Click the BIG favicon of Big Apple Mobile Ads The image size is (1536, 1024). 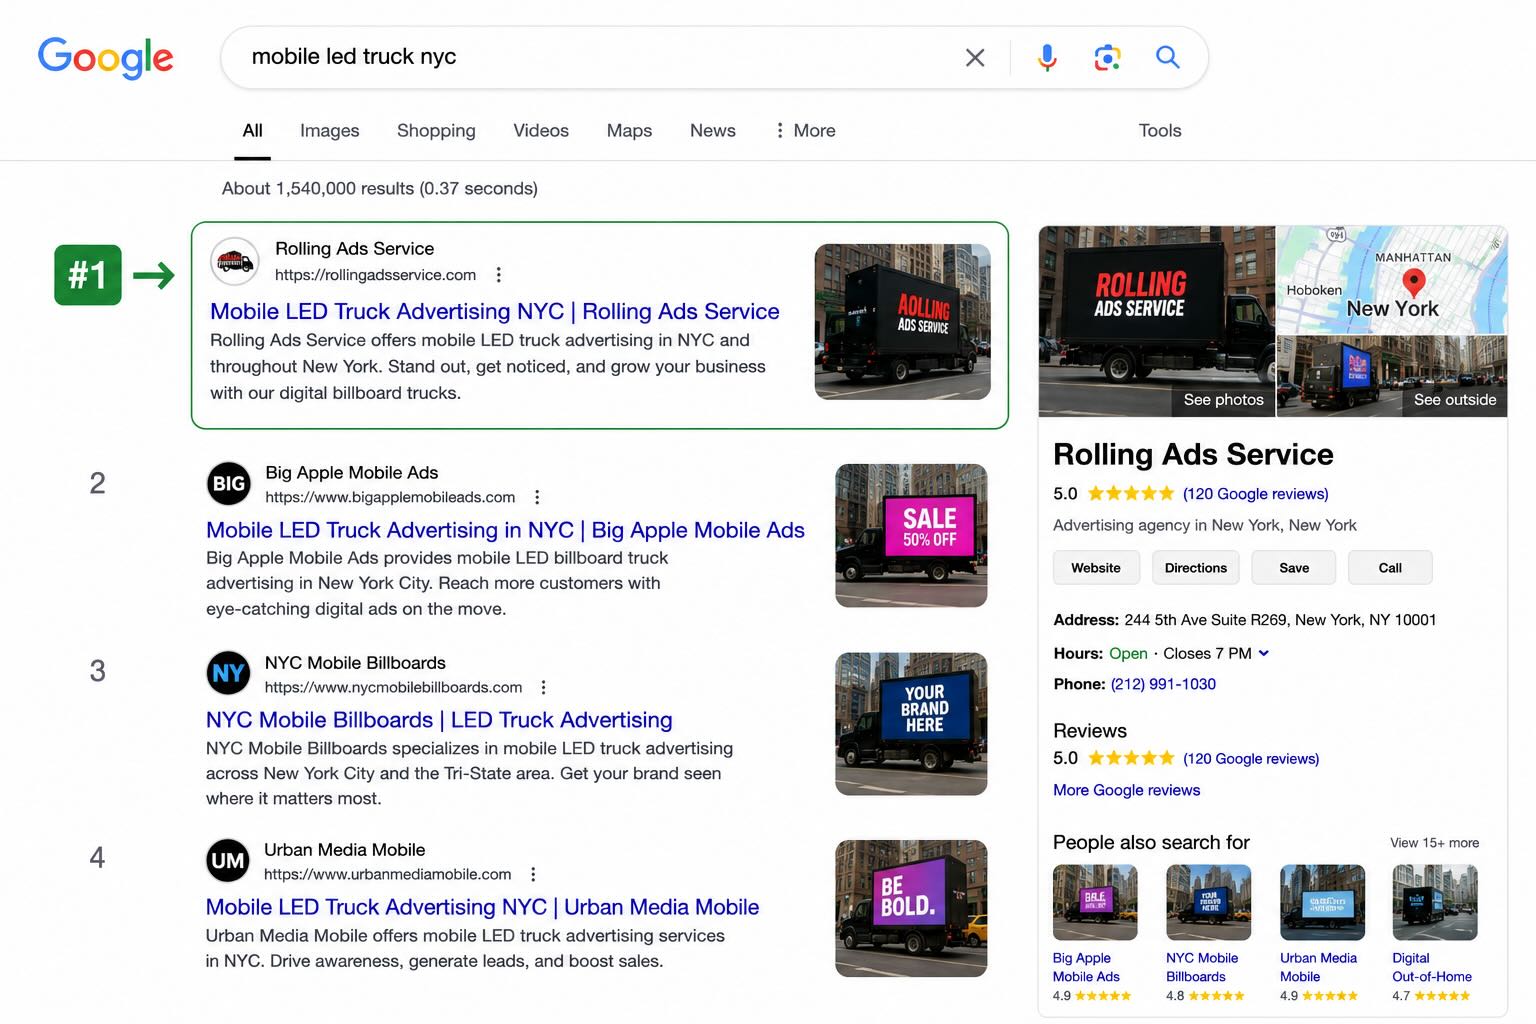pos(229,484)
